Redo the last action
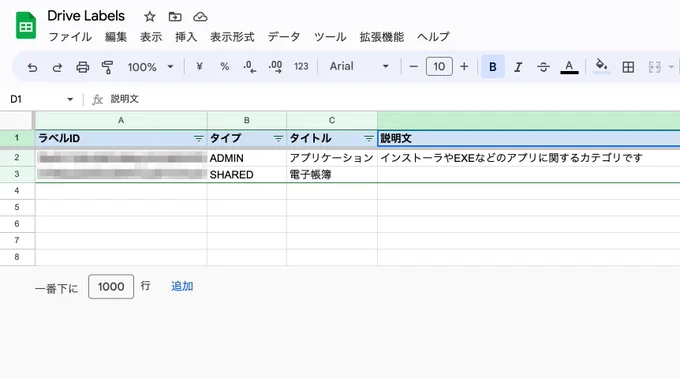The height and width of the screenshot is (379, 680). click(57, 67)
